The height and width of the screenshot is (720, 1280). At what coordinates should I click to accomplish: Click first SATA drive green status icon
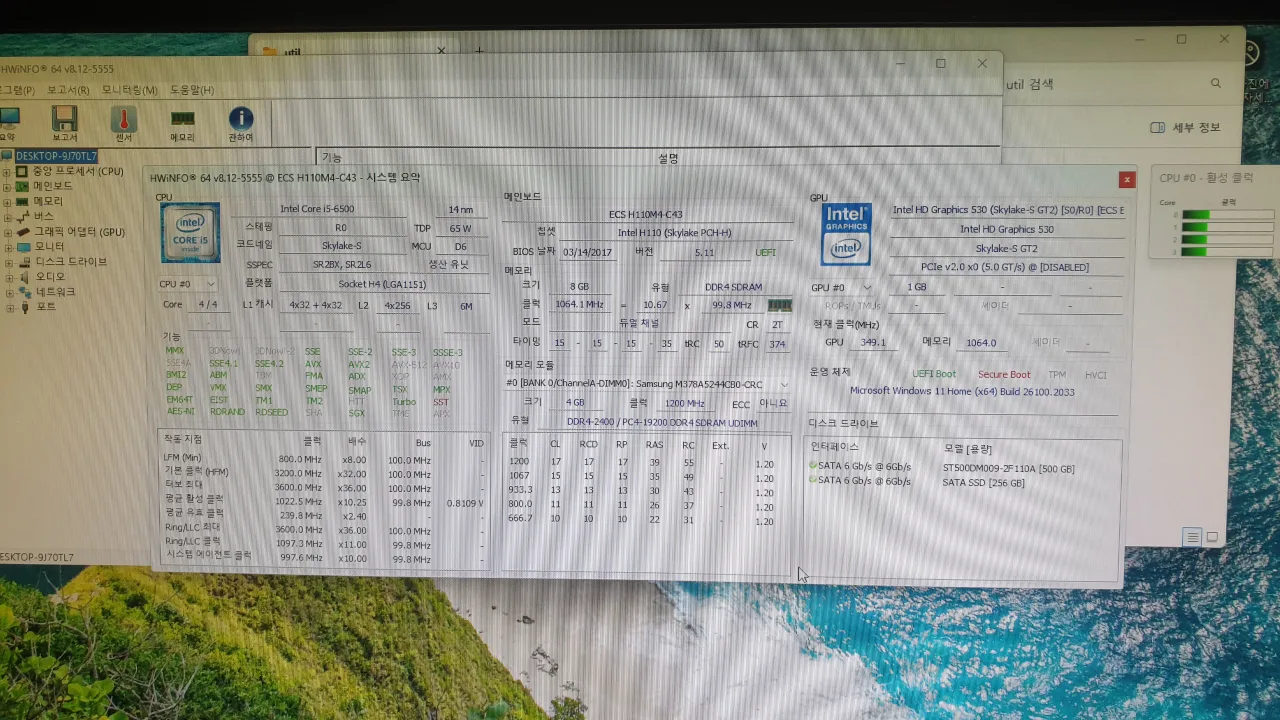[813, 466]
